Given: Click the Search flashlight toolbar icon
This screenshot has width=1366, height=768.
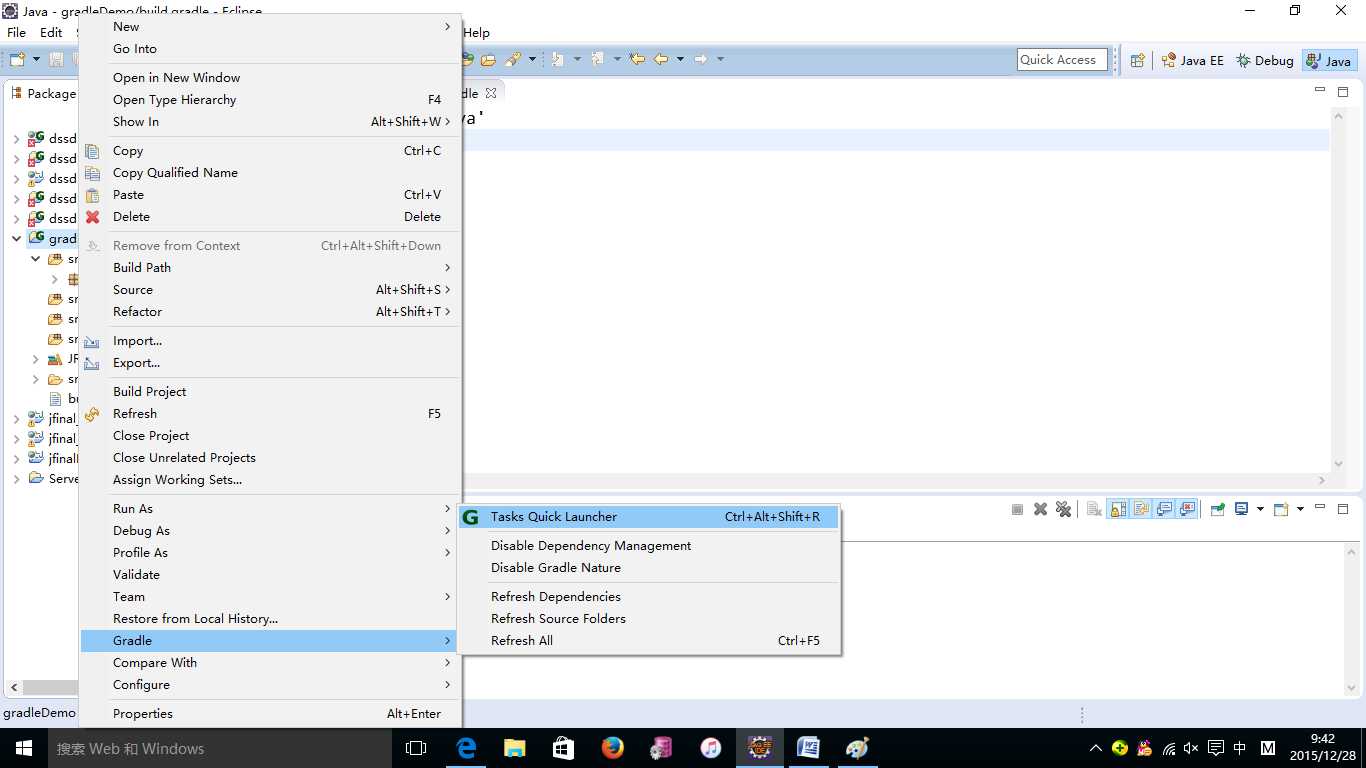Looking at the screenshot, I should (x=512, y=59).
